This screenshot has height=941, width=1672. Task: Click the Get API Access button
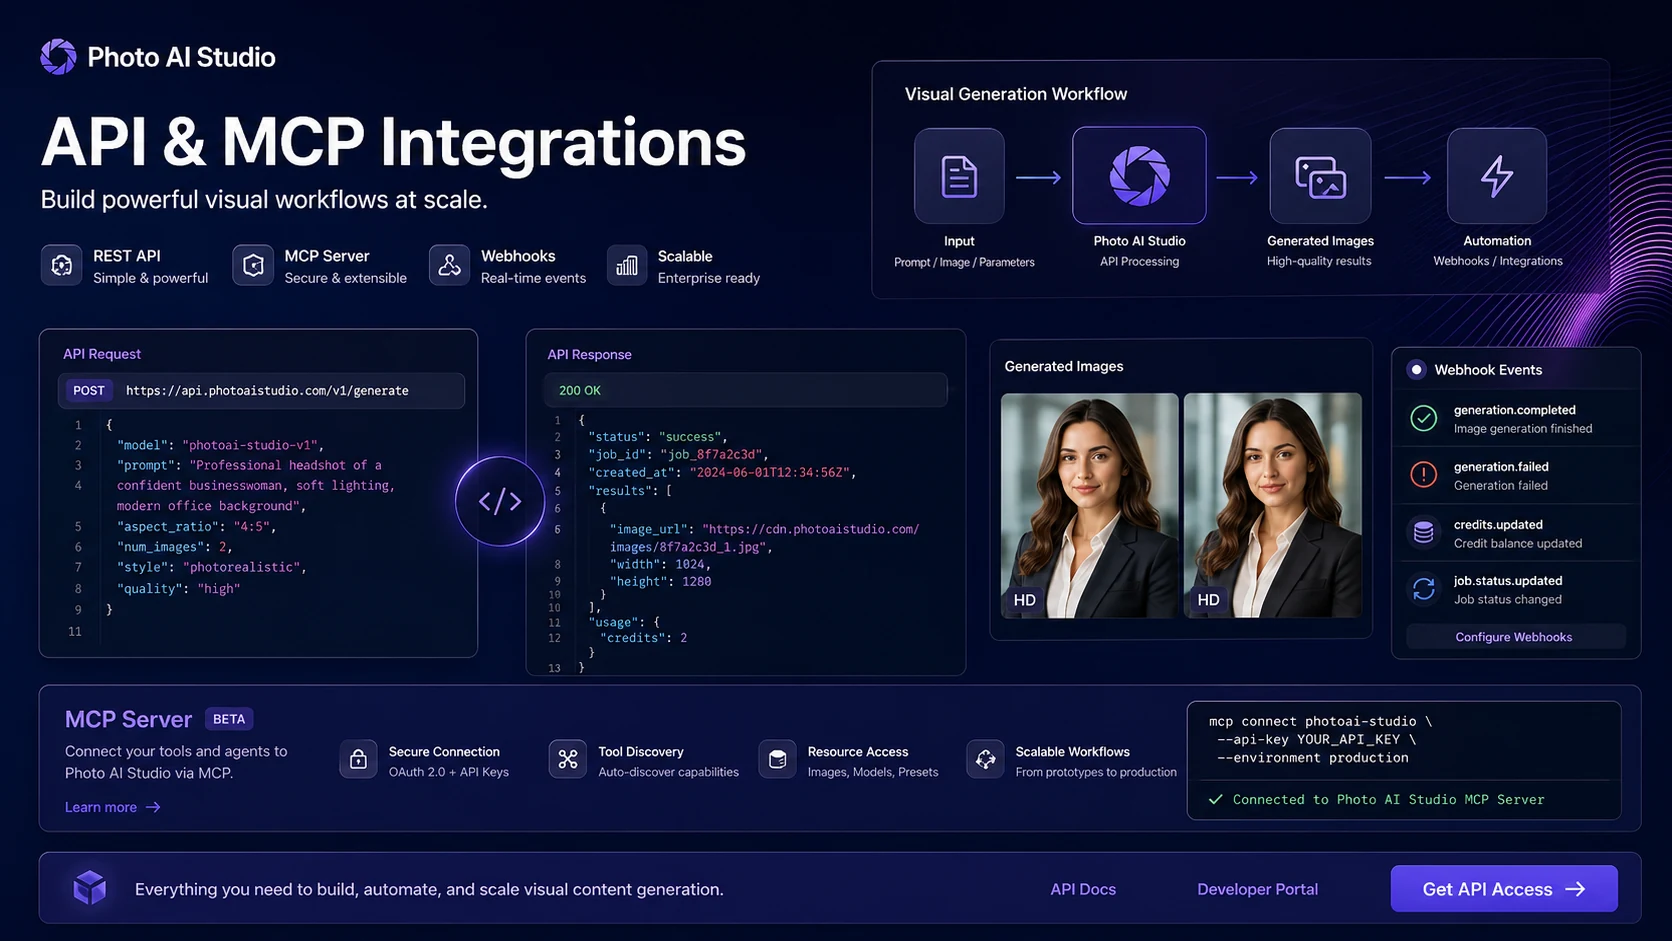[x=1504, y=889]
